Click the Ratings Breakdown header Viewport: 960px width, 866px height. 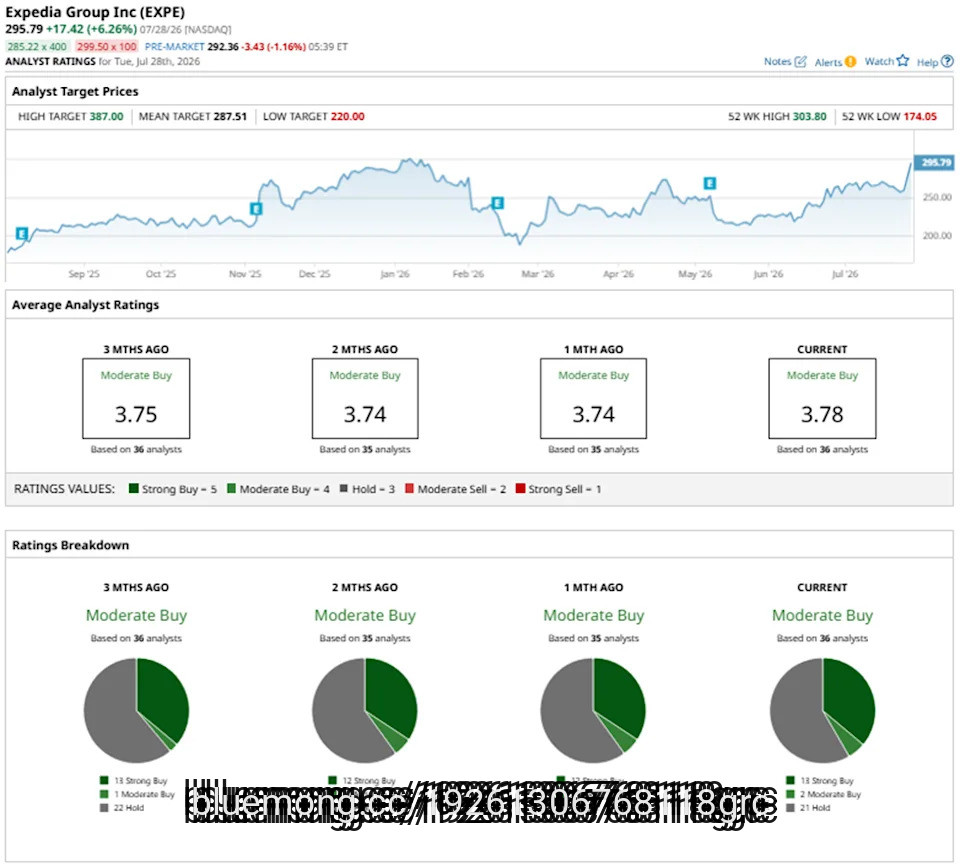point(70,545)
